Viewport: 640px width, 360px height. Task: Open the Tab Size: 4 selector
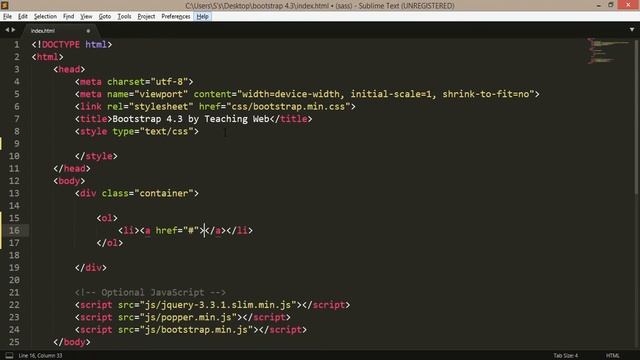coord(566,356)
